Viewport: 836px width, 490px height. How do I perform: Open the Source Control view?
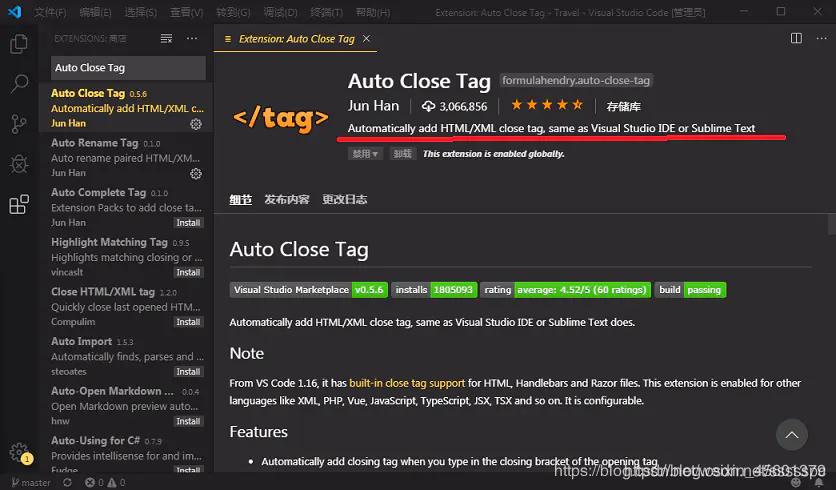click(x=19, y=124)
